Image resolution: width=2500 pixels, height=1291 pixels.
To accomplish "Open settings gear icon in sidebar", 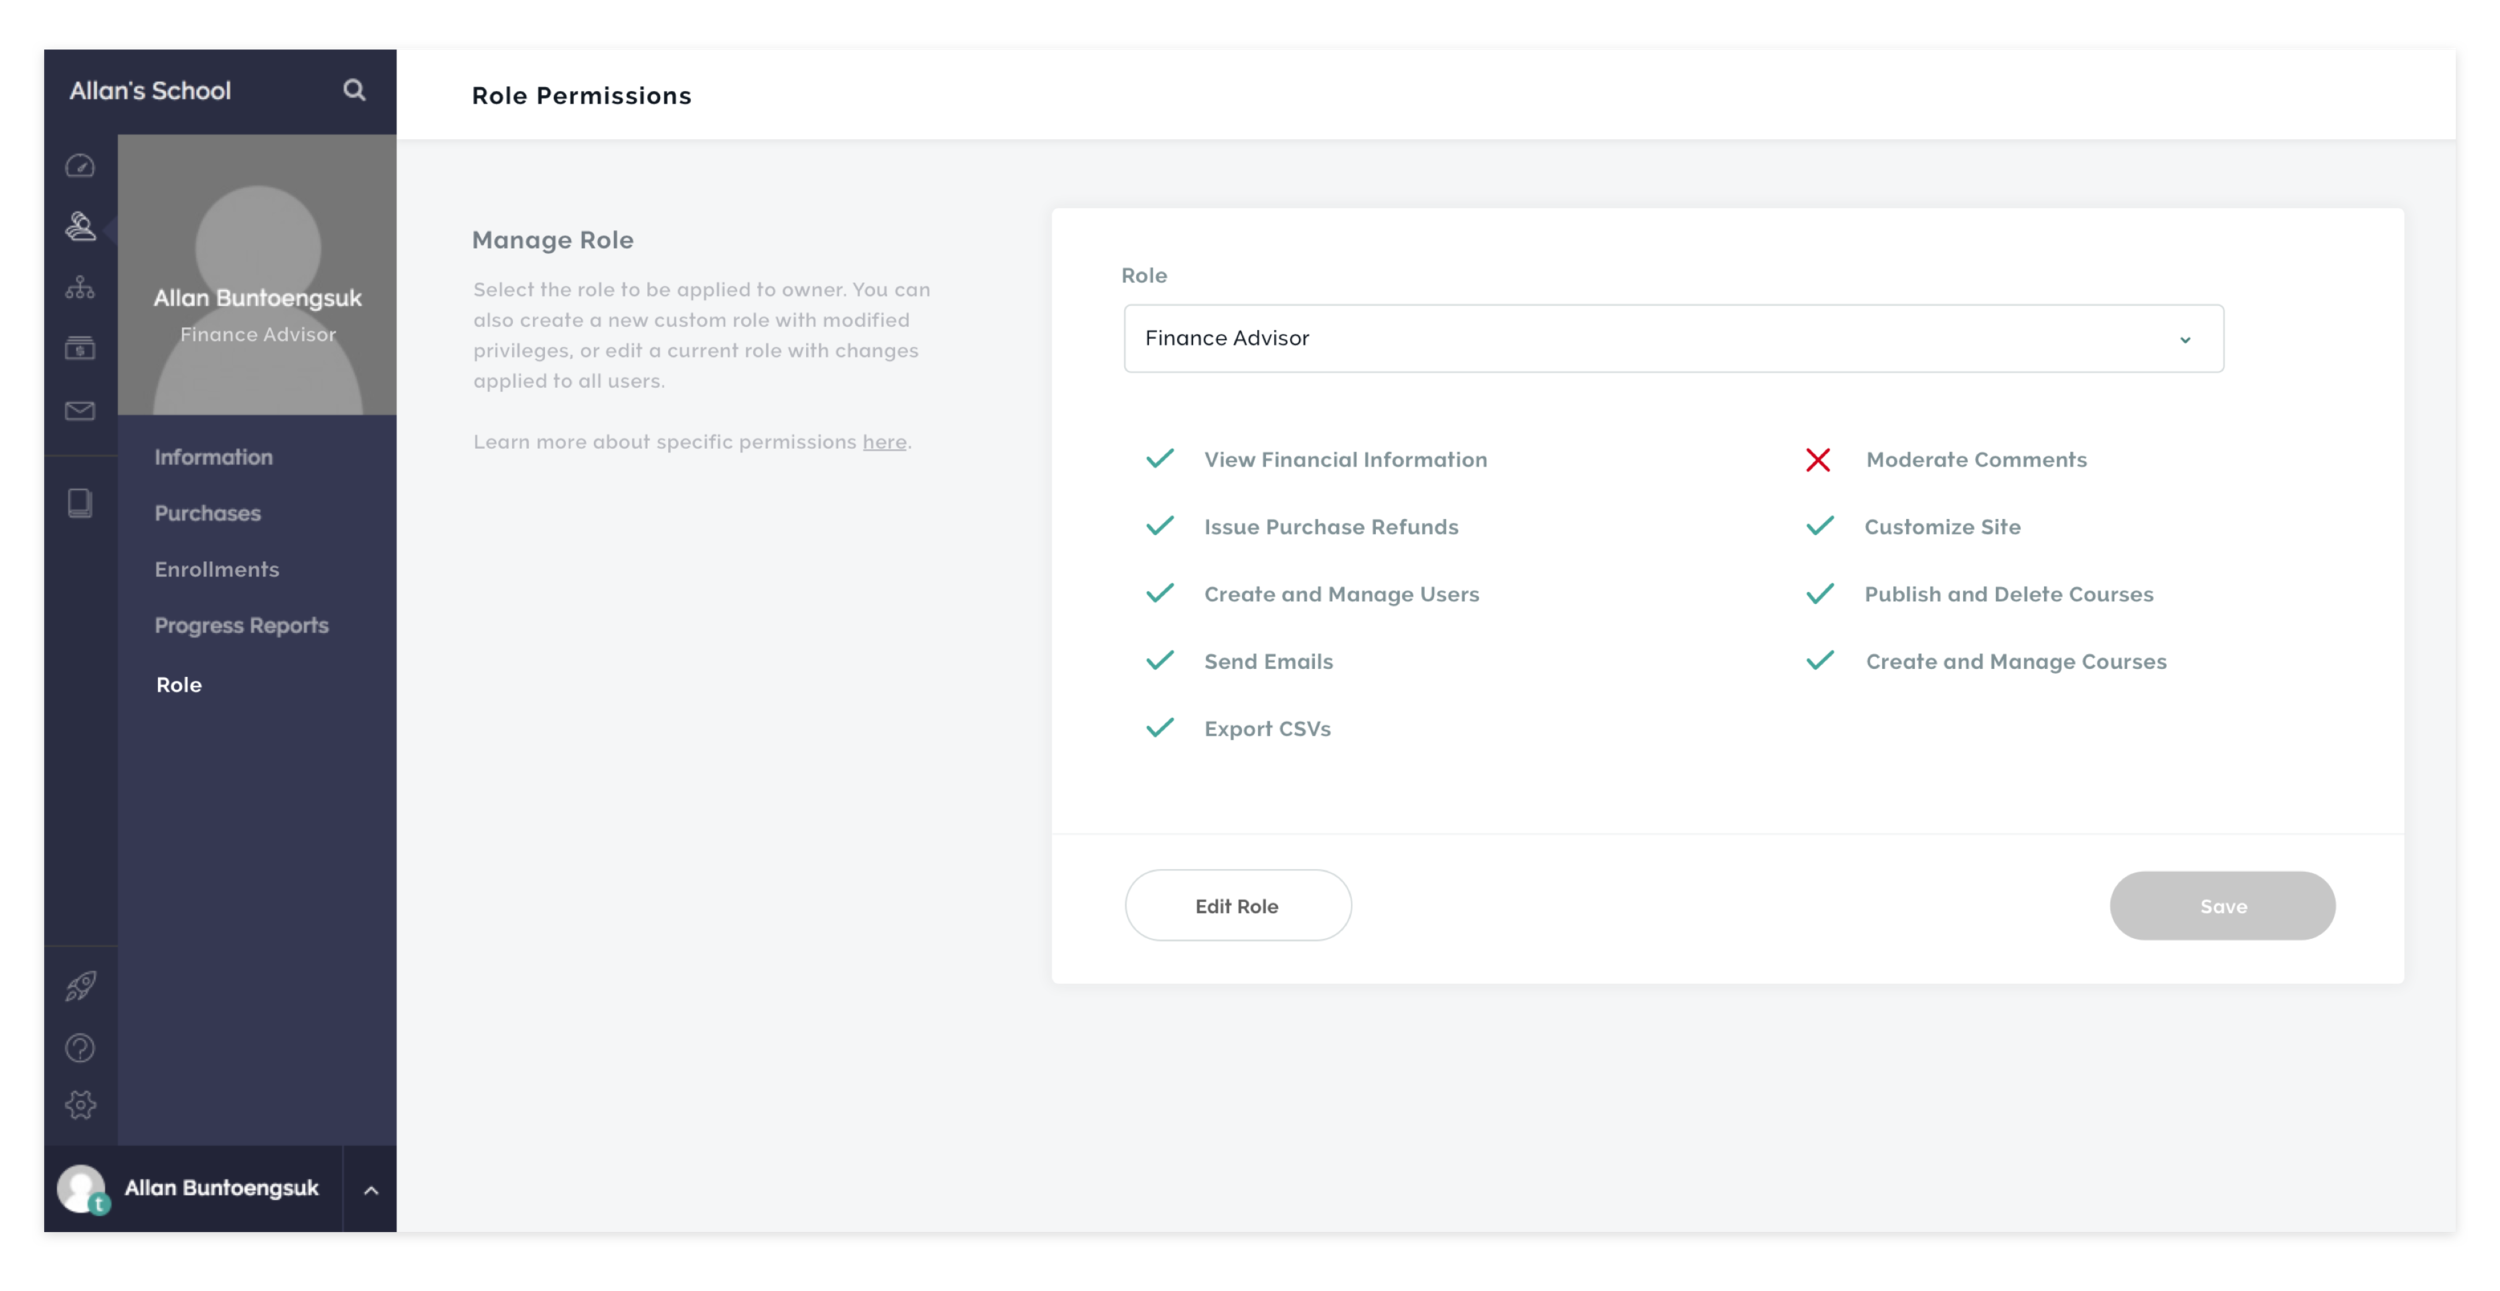I will [x=80, y=1105].
